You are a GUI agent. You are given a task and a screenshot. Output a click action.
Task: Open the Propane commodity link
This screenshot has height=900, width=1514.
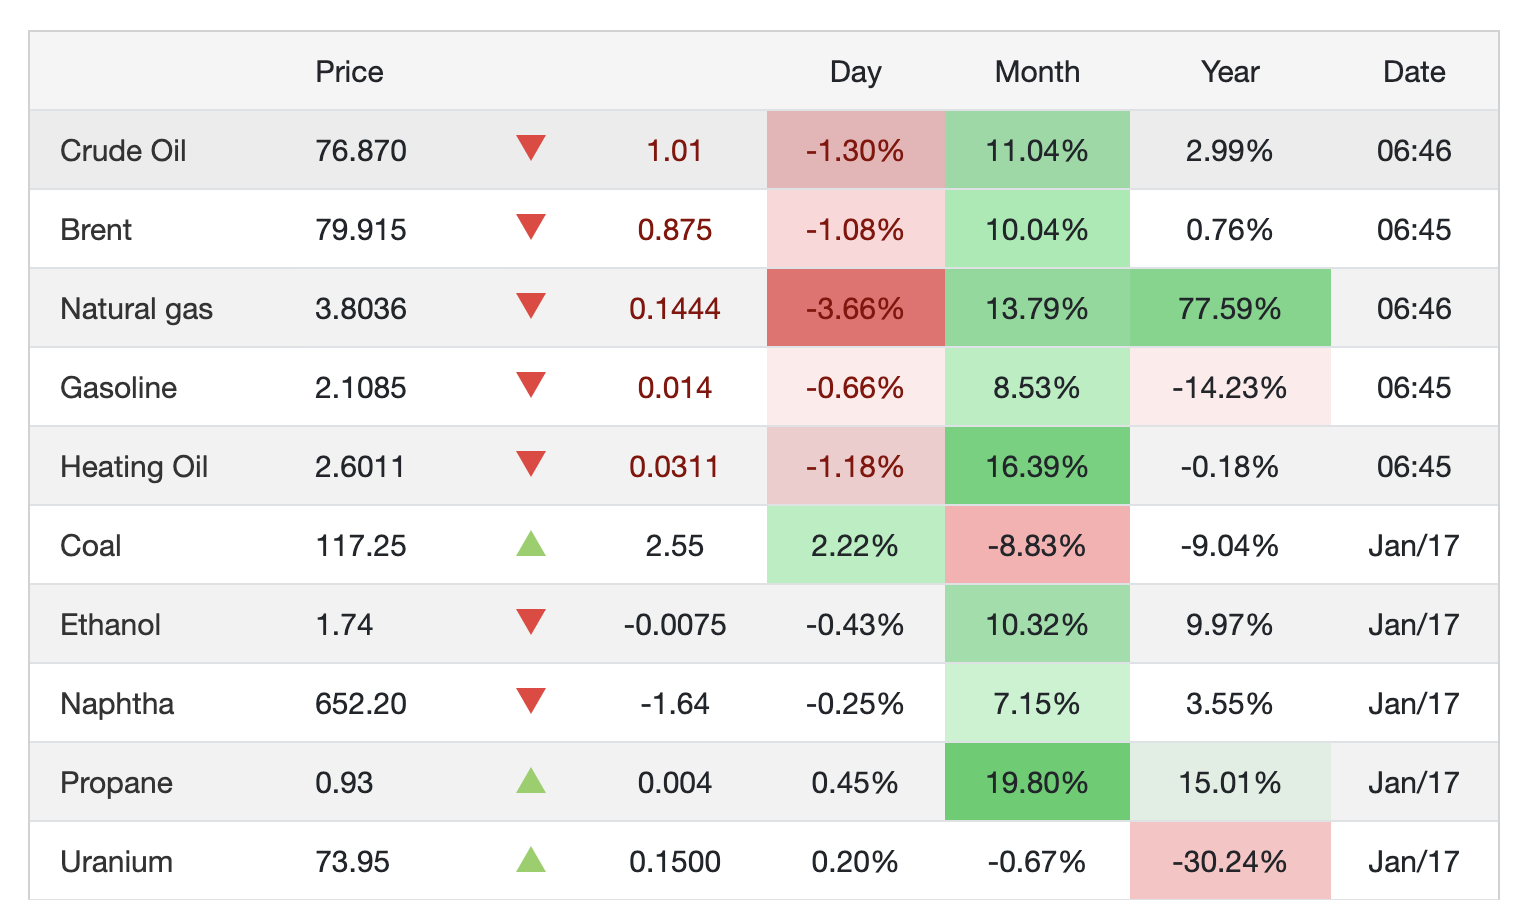point(116,783)
